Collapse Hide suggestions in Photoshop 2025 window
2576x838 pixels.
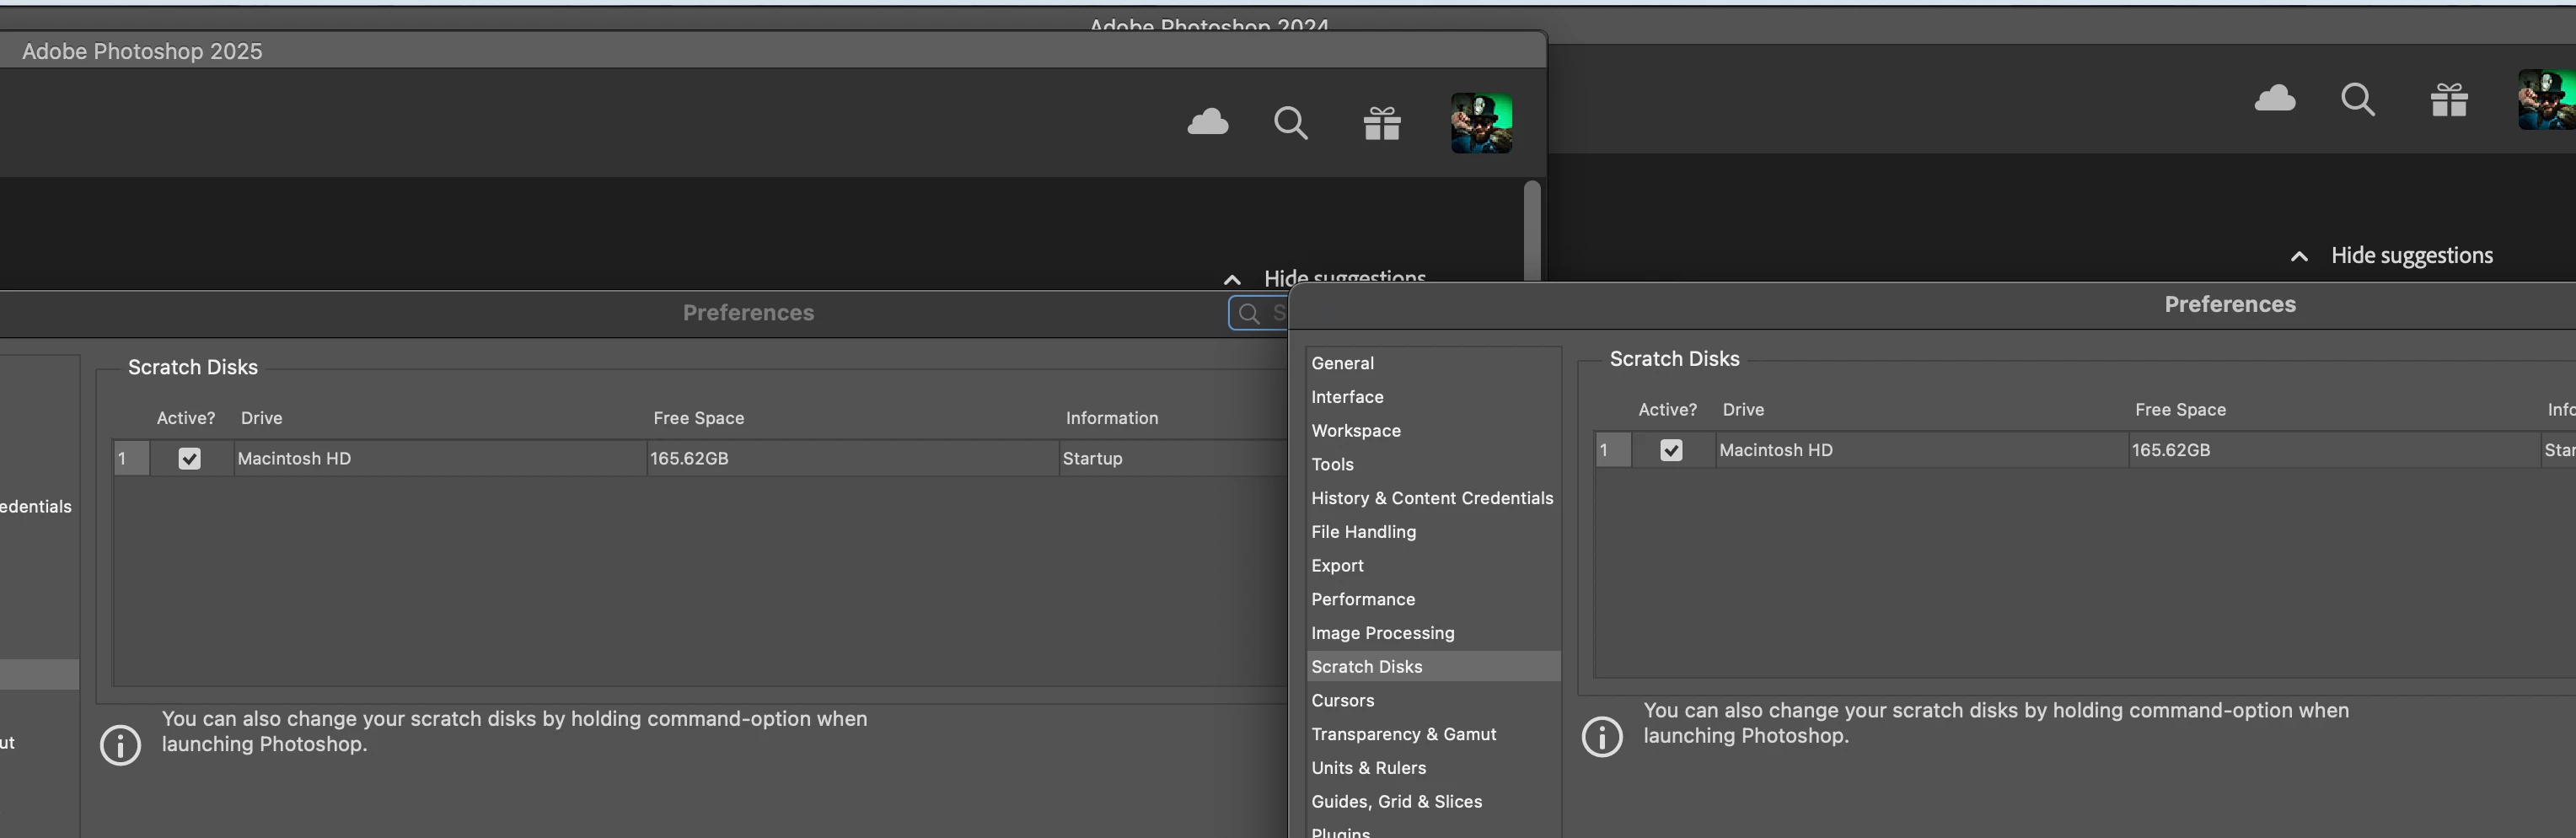pyautogui.click(x=1325, y=277)
